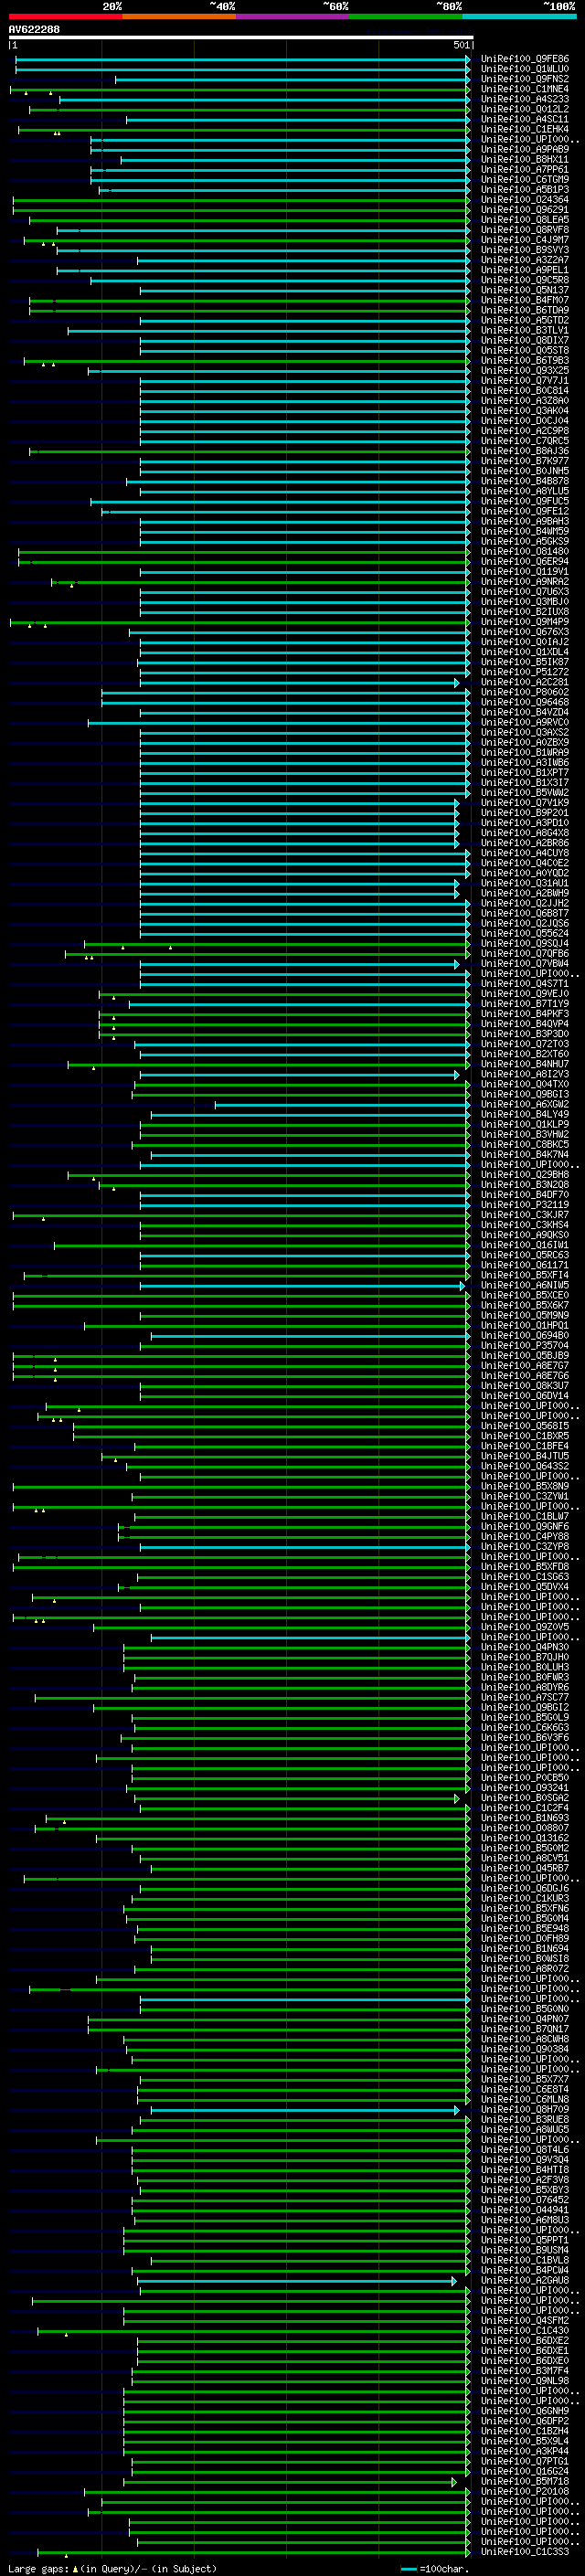The height and width of the screenshot is (2576, 585).
Task: Click the UniRef100_B0C814 hit name
Action: pos(525,390)
